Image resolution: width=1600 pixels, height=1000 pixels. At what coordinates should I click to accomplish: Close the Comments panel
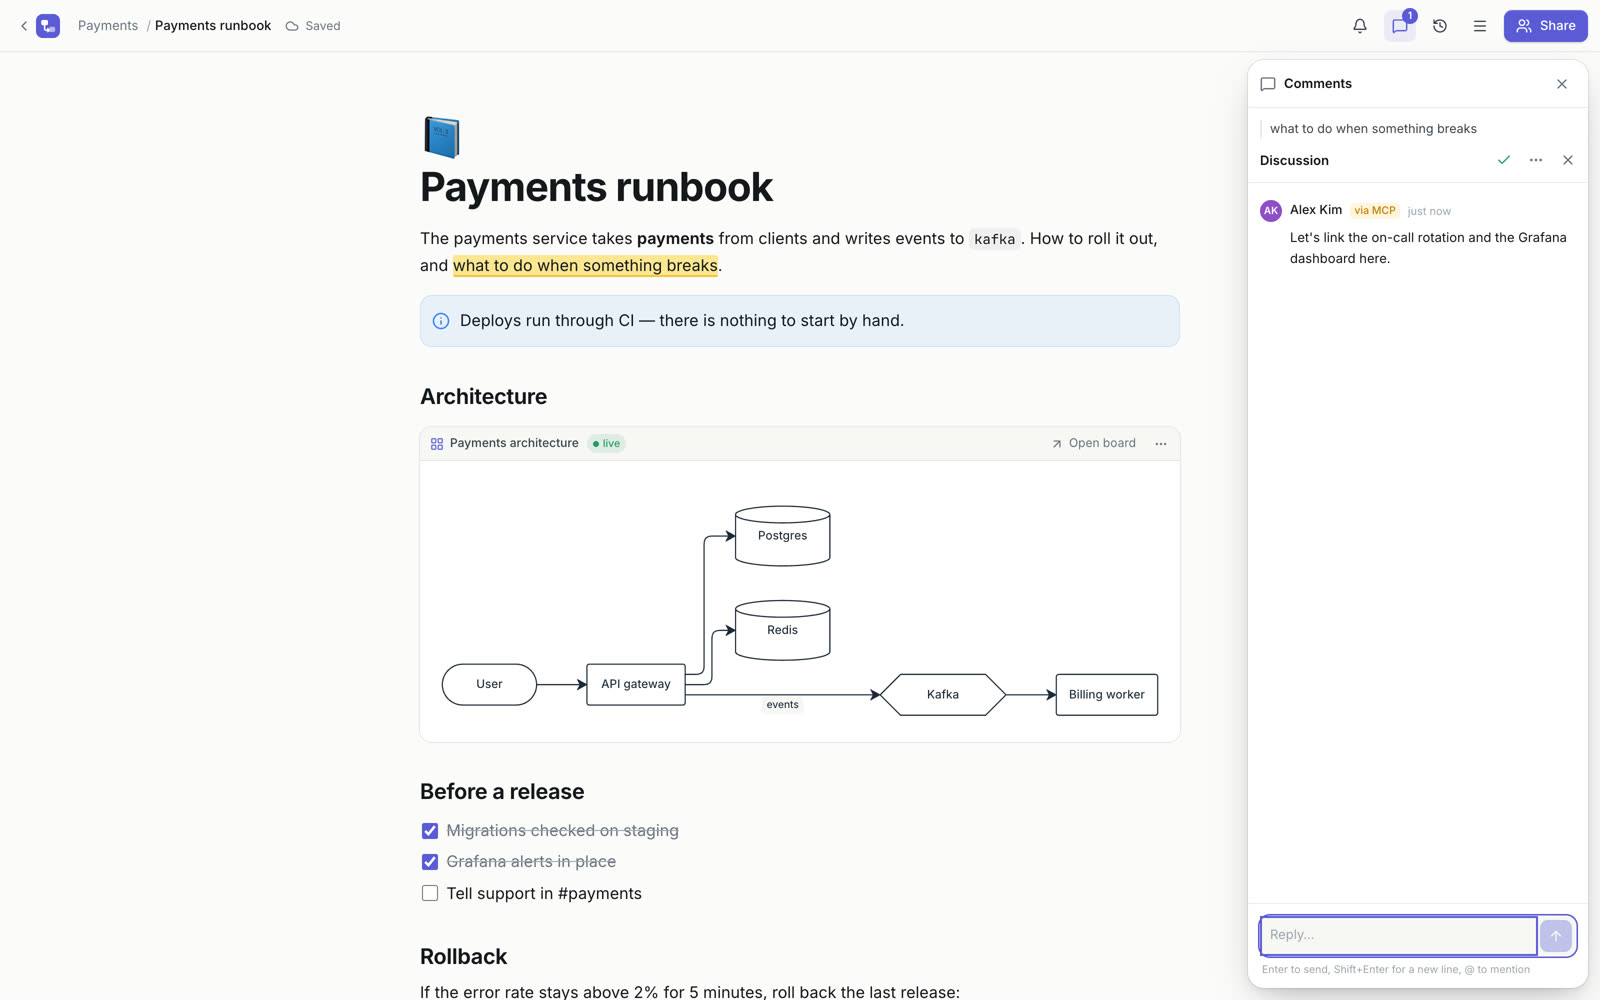(1562, 84)
